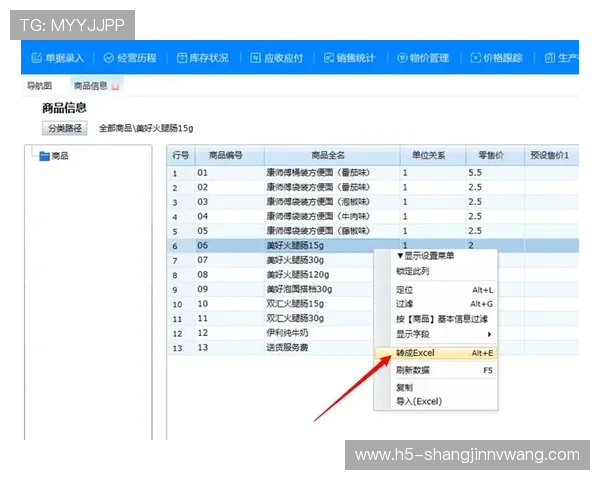Click the 价格跟踪 icon
This screenshot has height=480, width=600.
point(475,58)
